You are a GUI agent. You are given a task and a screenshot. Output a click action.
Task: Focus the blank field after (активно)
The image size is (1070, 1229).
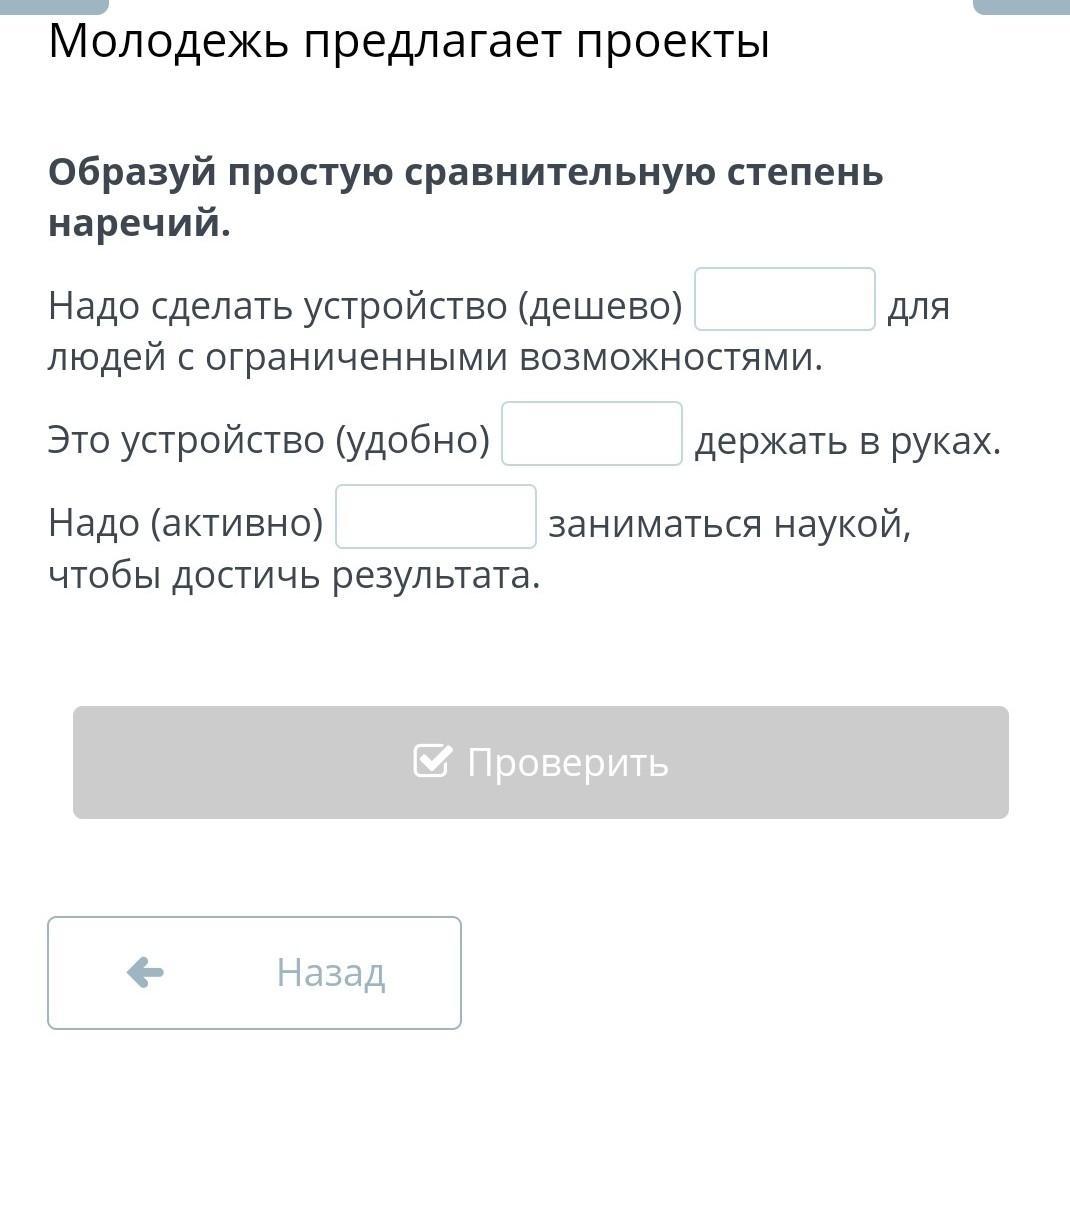[x=436, y=517]
